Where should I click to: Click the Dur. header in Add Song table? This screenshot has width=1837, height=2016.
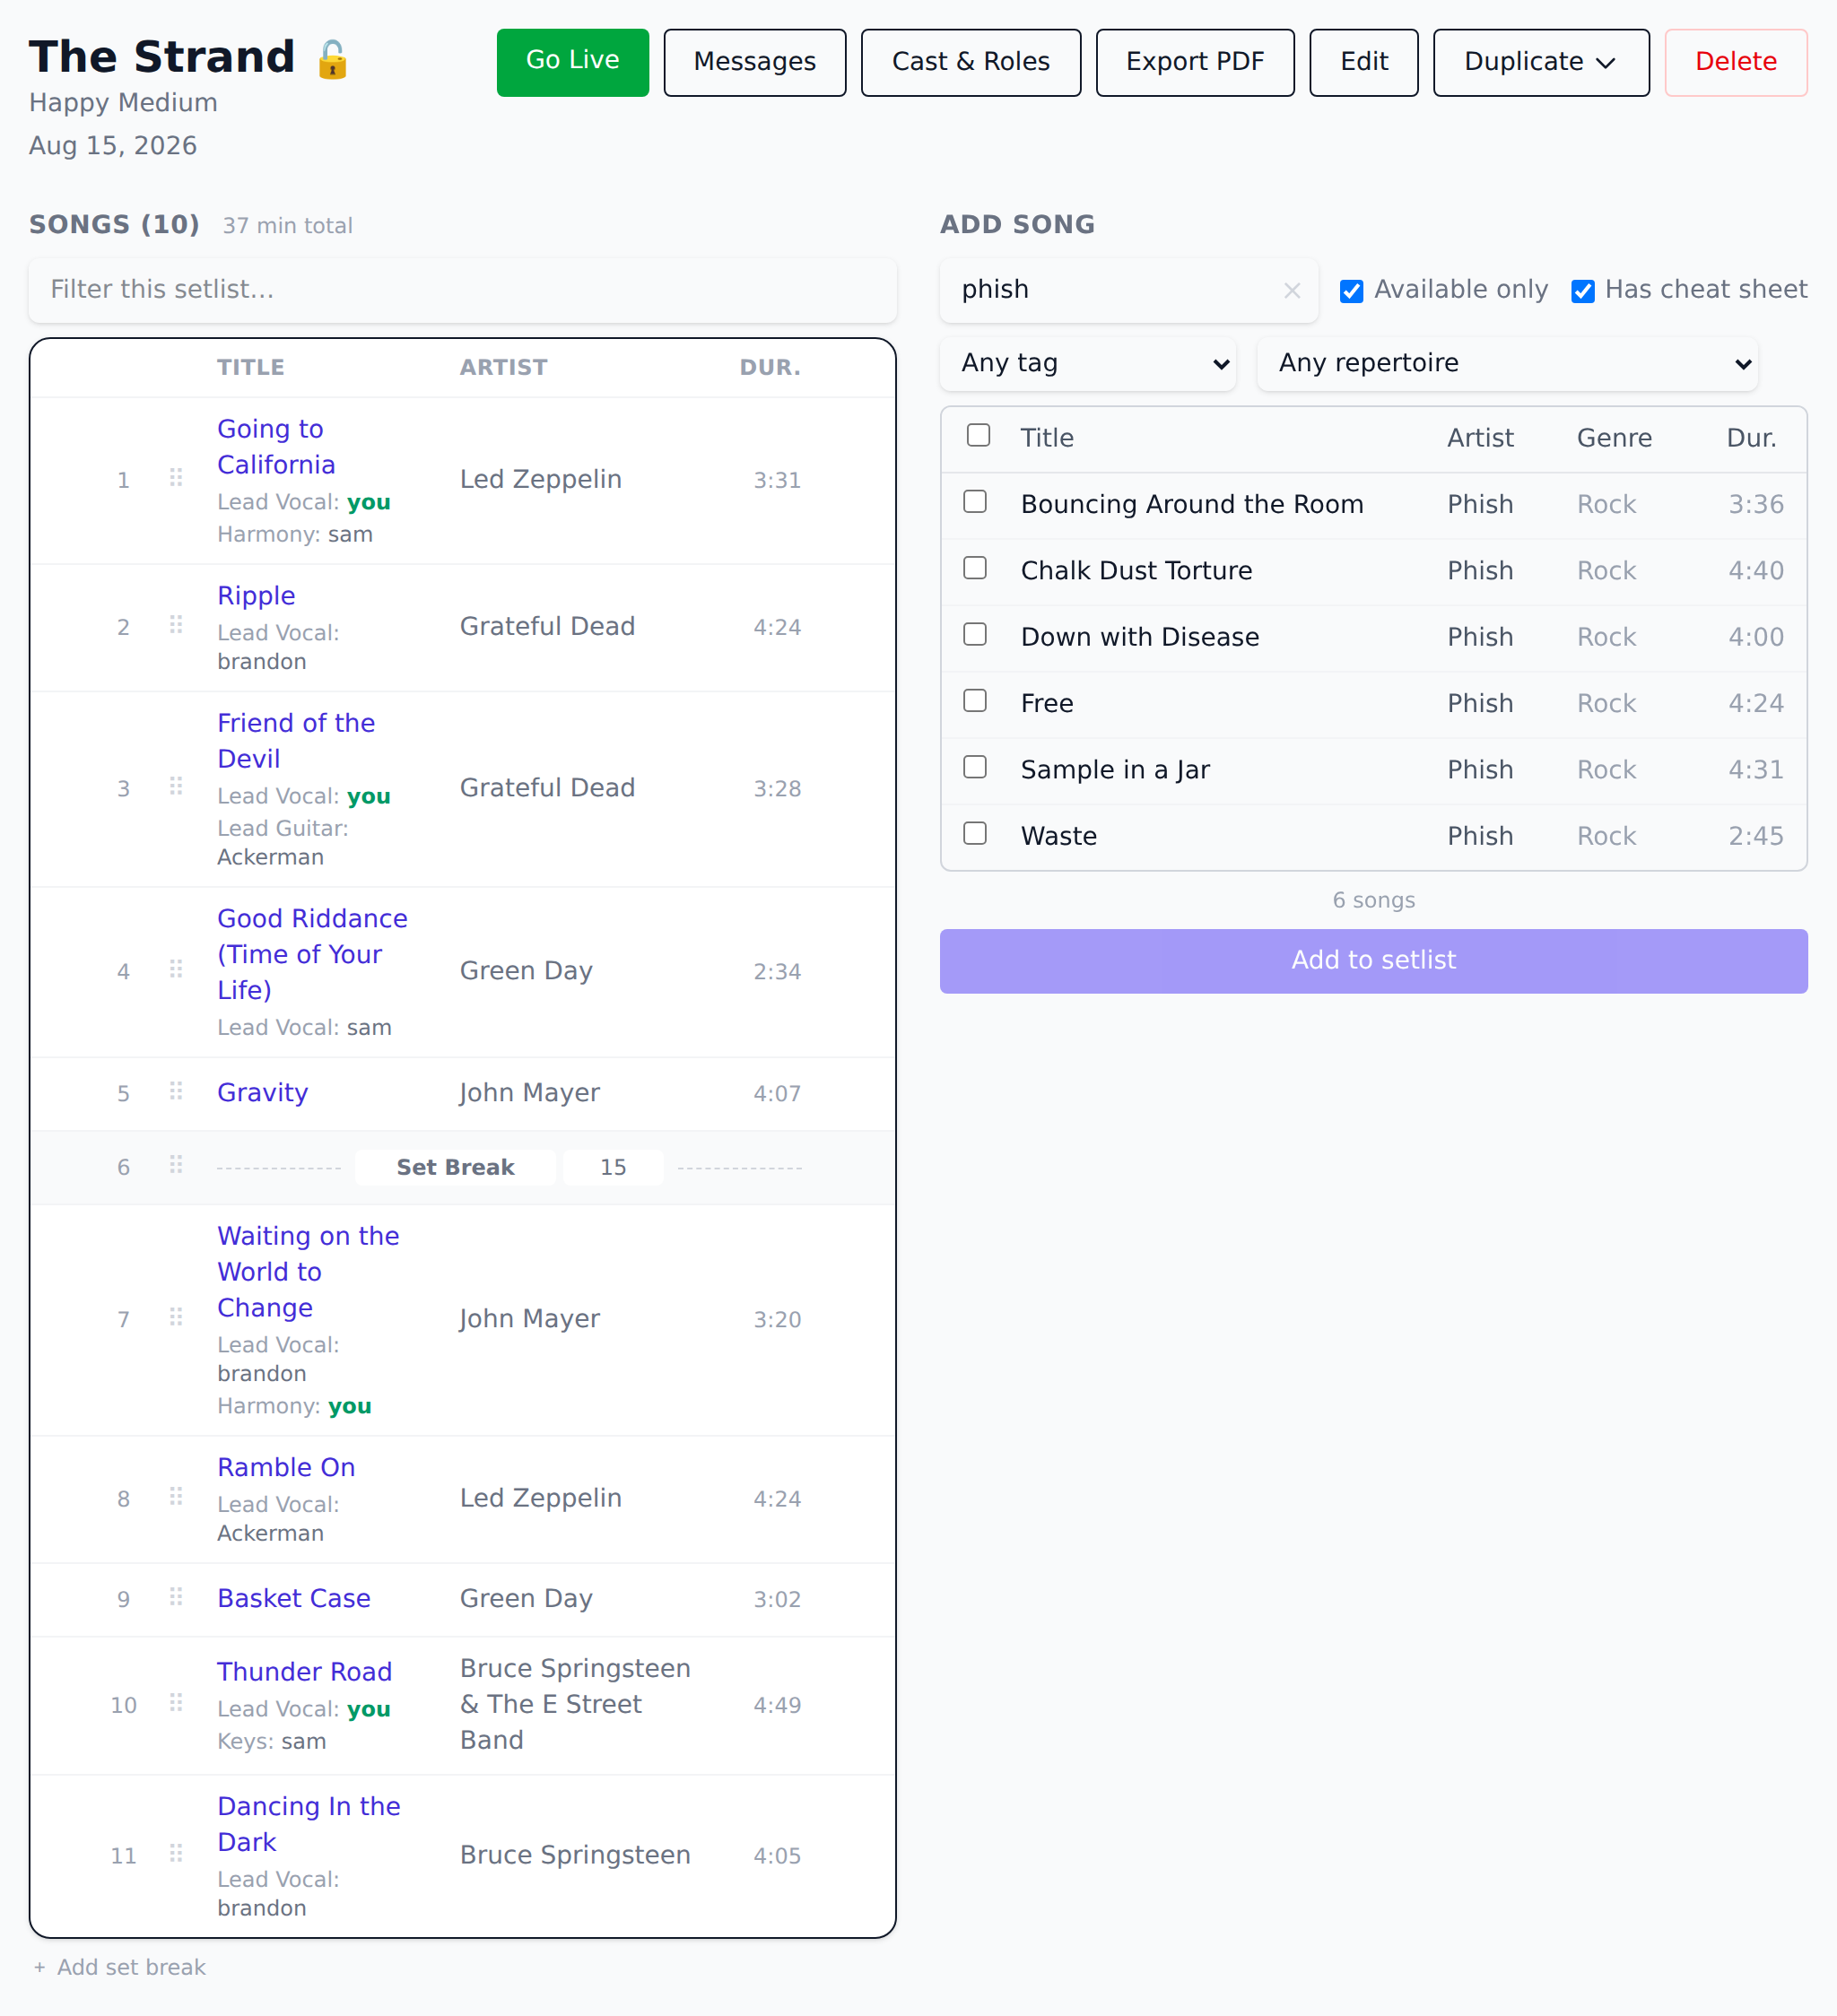(1751, 438)
